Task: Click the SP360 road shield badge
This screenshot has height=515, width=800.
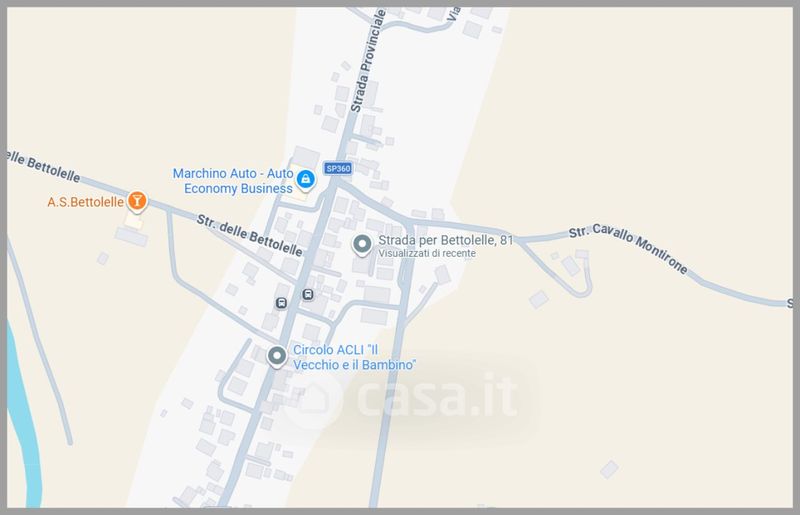Action: pyautogui.click(x=338, y=168)
